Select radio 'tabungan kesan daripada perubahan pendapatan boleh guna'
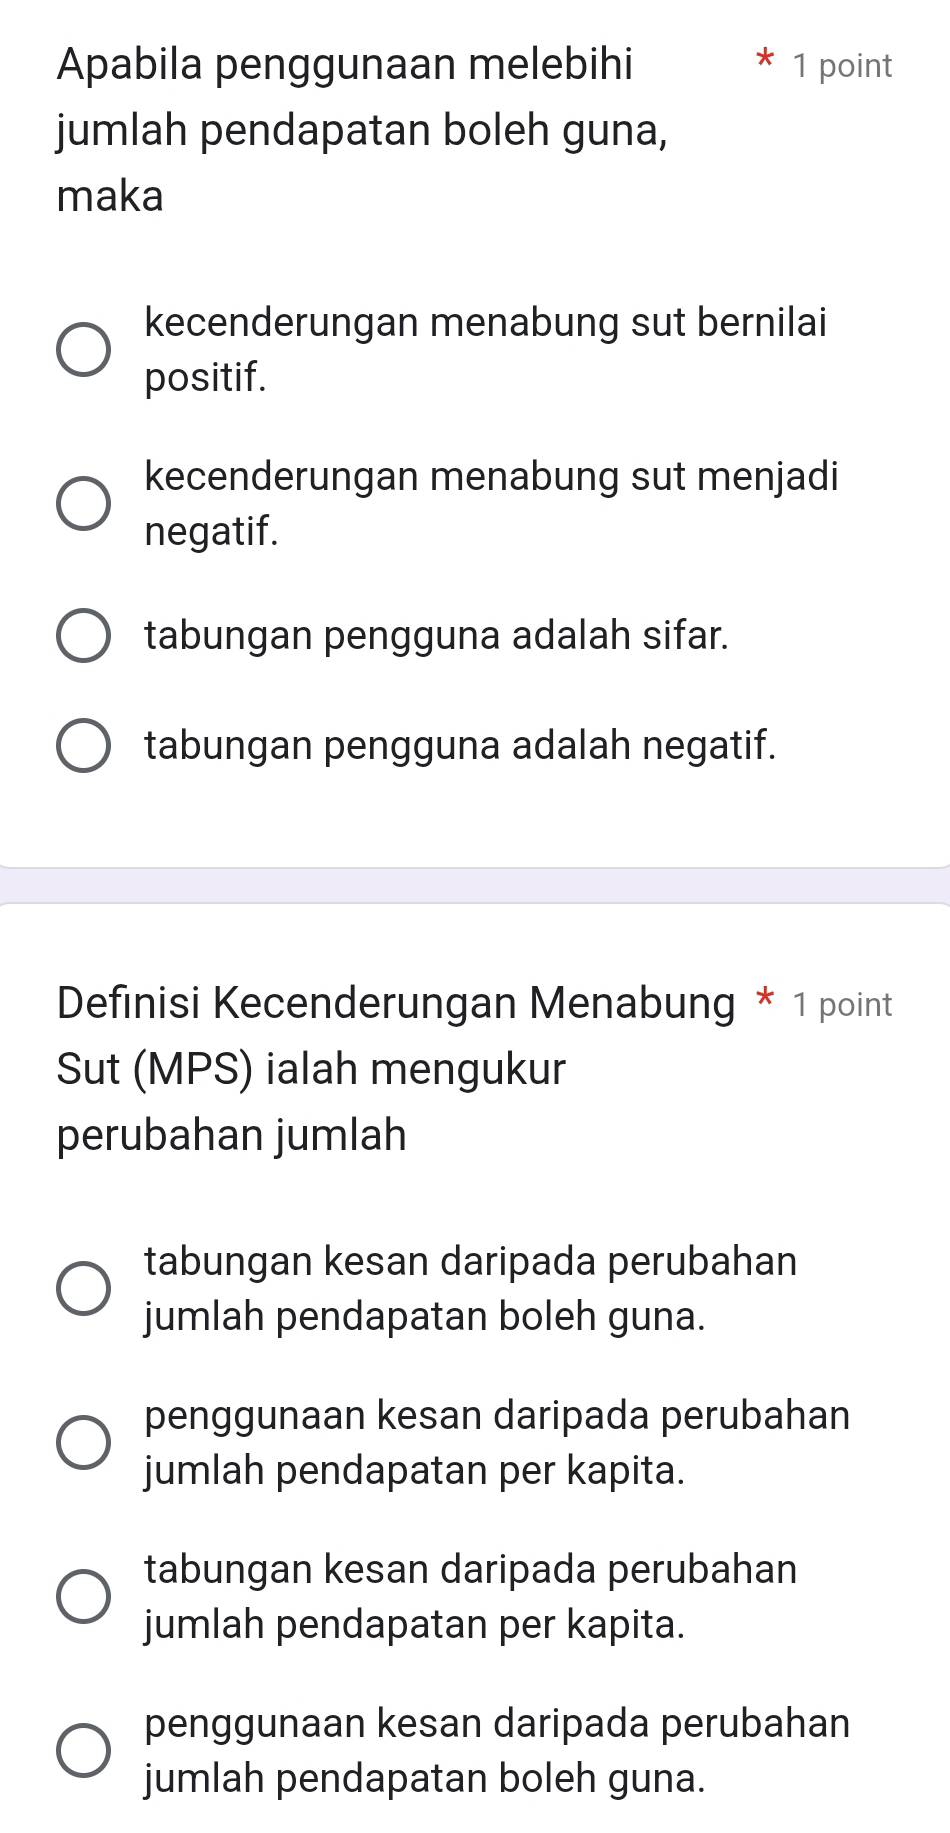Viewport: 950px width, 1833px height. coord(83,1288)
